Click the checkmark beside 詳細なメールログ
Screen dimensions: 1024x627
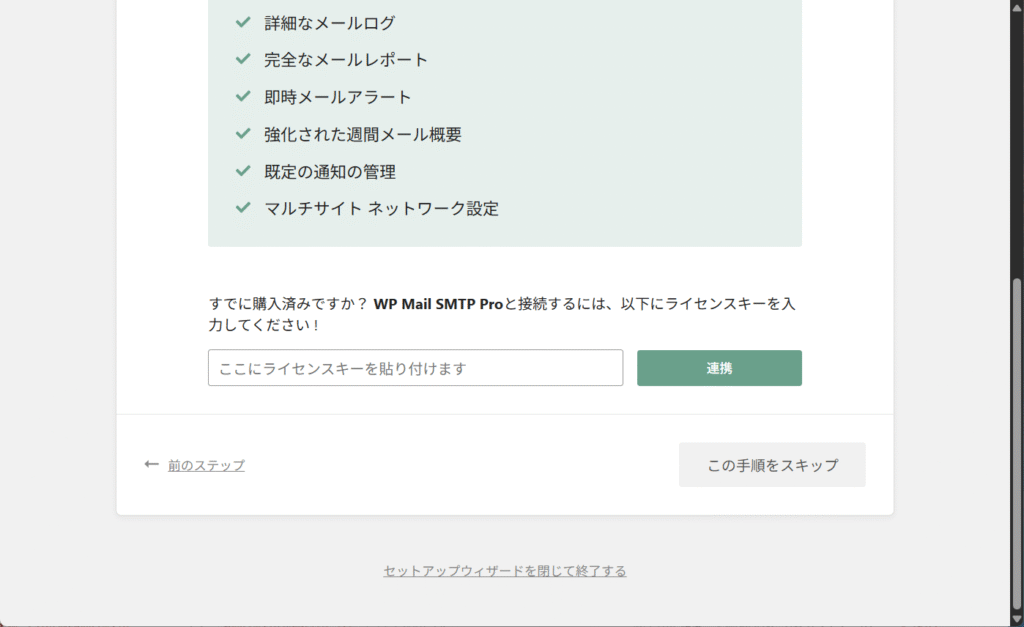[x=242, y=22]
